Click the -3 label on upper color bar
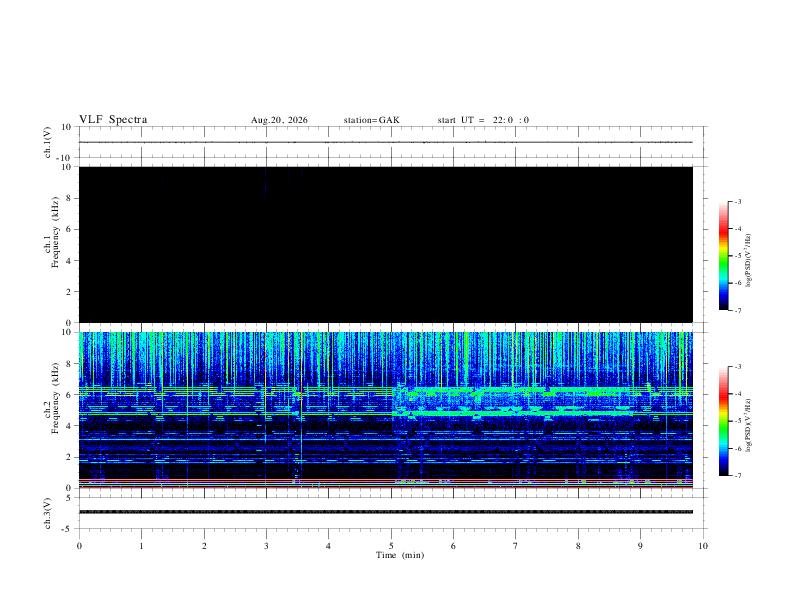Viewport: 792px width, 612px height. coord(738,201)
